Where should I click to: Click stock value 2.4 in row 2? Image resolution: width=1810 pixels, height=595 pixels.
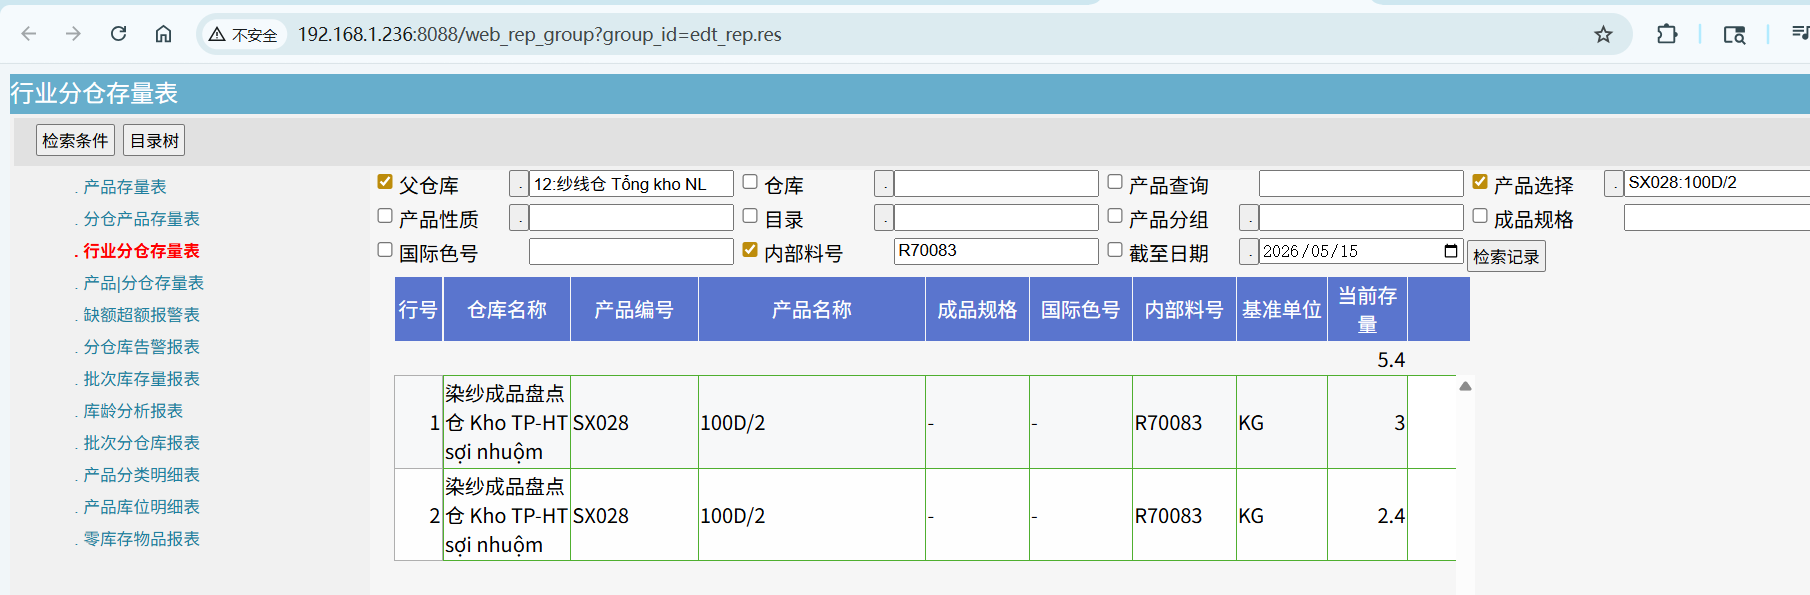[1391, 516]
